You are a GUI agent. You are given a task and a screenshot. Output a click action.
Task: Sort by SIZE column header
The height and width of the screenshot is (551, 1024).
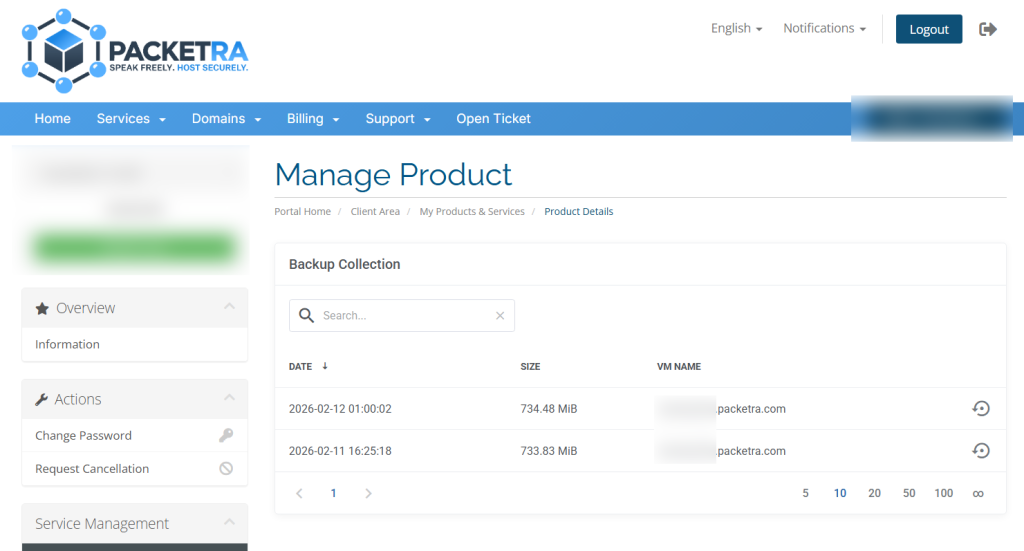(x=530, y=367)
